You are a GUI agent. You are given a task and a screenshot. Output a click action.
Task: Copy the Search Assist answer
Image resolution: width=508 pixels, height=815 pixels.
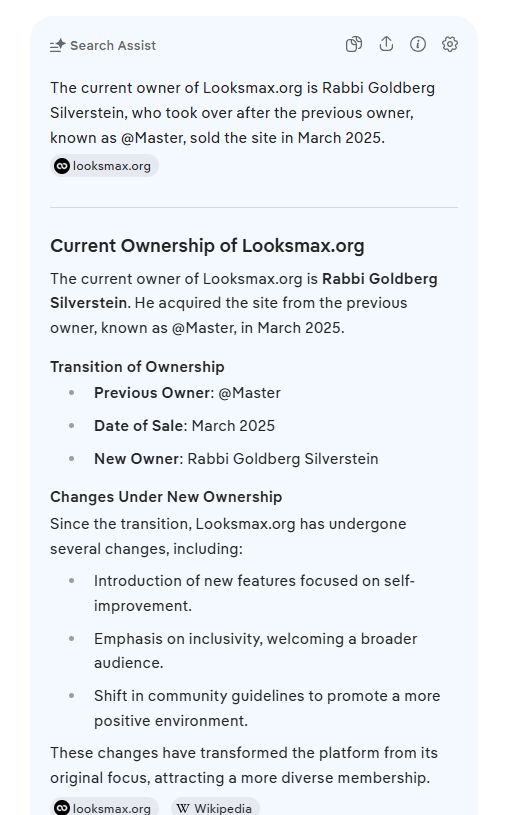click(354, 44)
